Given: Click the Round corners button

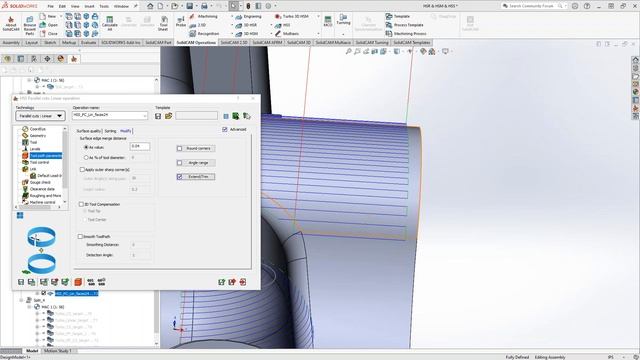Looking at the screenshot, I should [x=198, y=149].
